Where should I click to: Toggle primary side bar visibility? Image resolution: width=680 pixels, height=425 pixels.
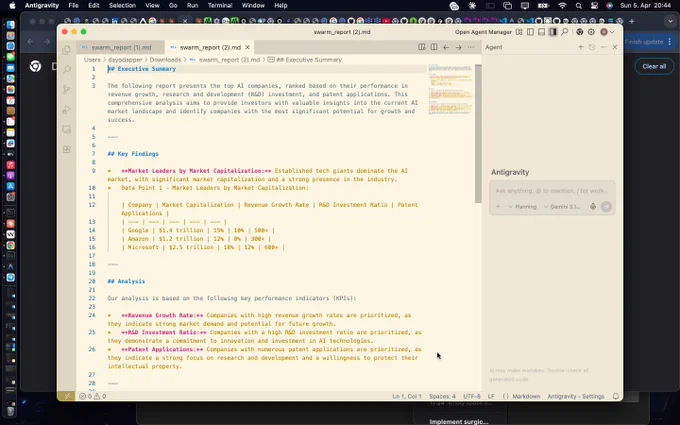pos(530,32)
